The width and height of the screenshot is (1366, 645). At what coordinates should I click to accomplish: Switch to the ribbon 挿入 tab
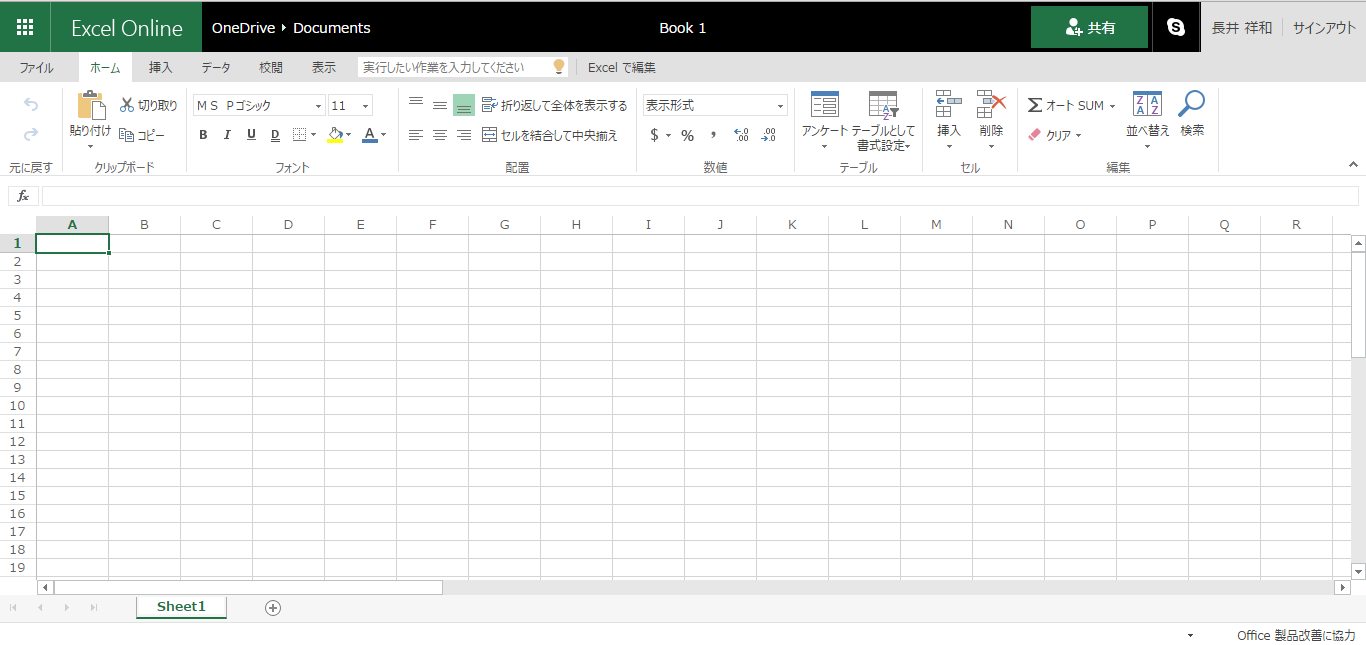coord(161,68)
